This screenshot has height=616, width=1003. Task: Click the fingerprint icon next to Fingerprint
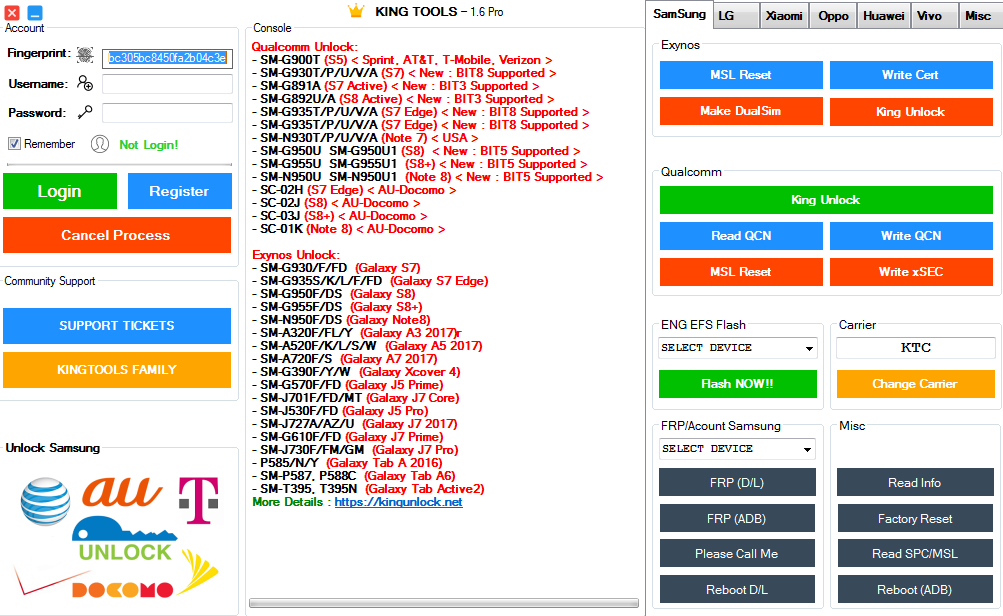click(x=85, y=55)
